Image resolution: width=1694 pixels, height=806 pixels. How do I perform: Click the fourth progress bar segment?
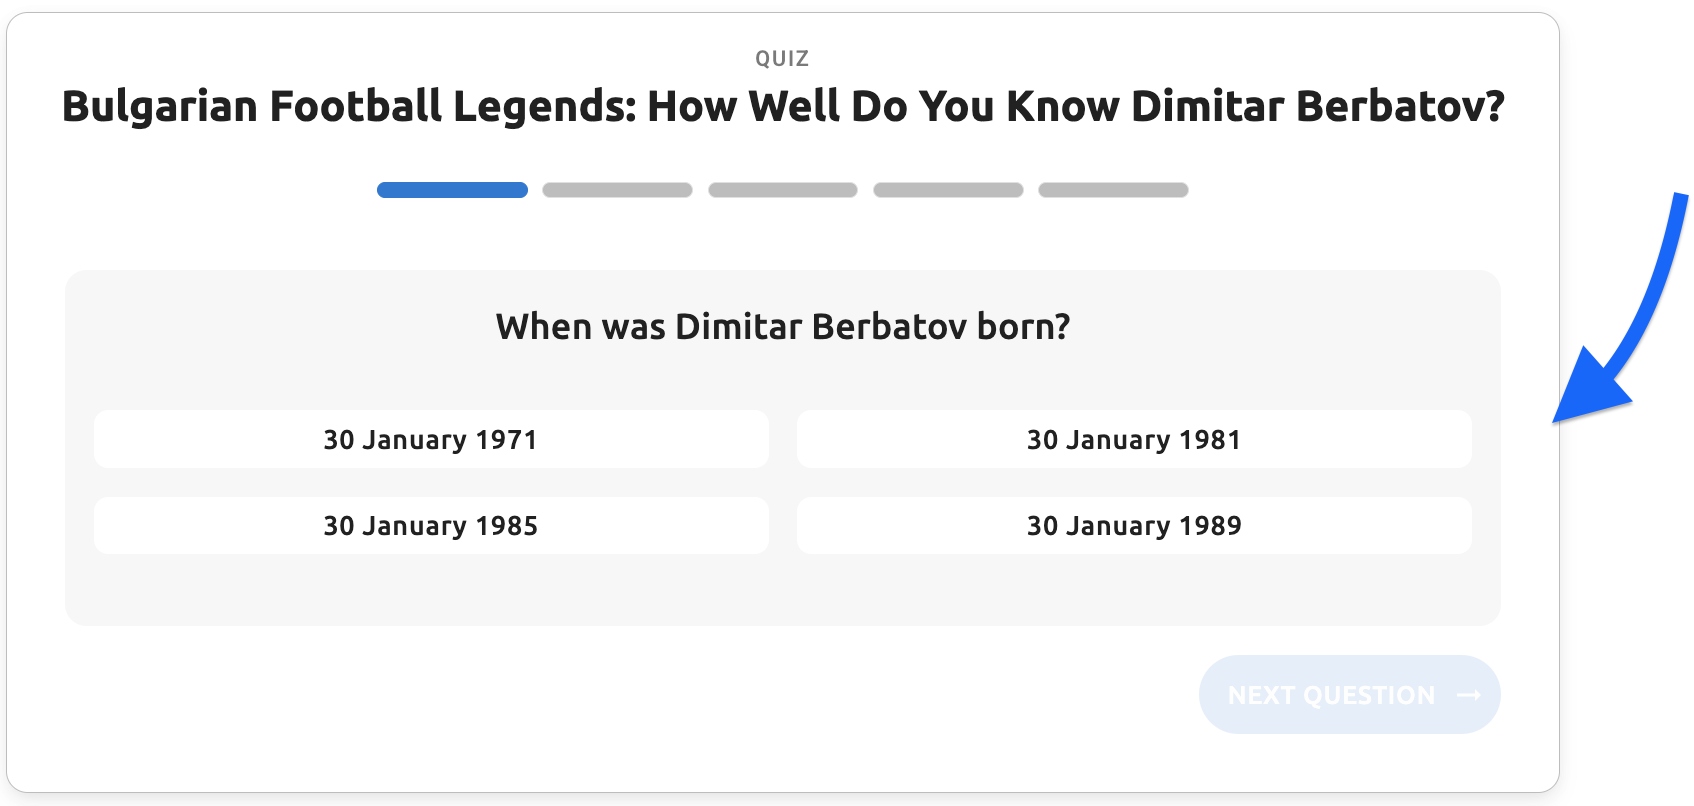(x=948, y=190)
